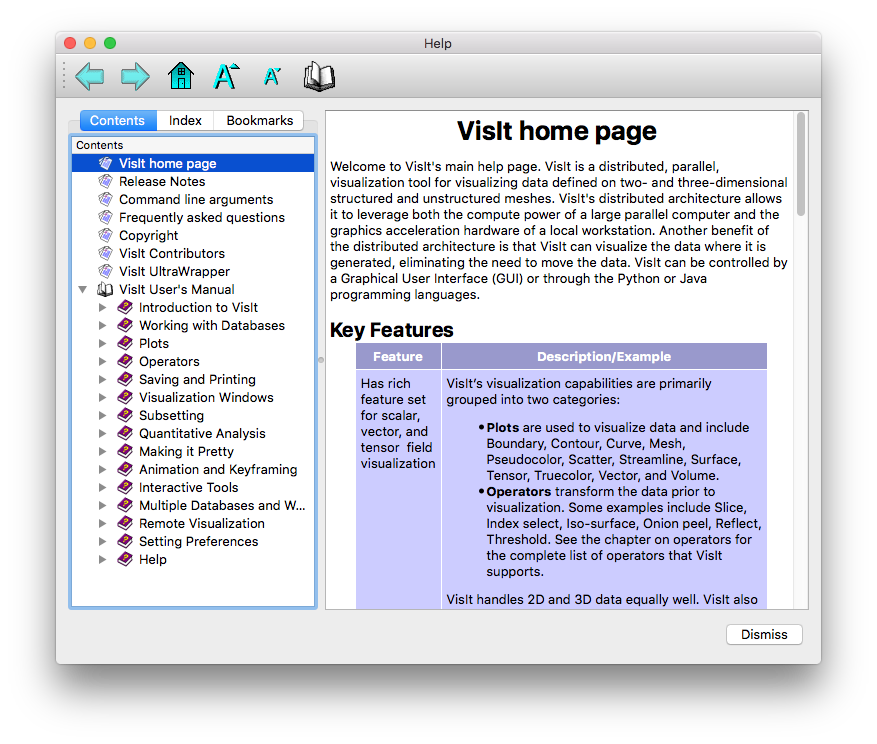877x744 pixels.
Task: Select VisIt home page in contents
Action: (x=193, y=163)
